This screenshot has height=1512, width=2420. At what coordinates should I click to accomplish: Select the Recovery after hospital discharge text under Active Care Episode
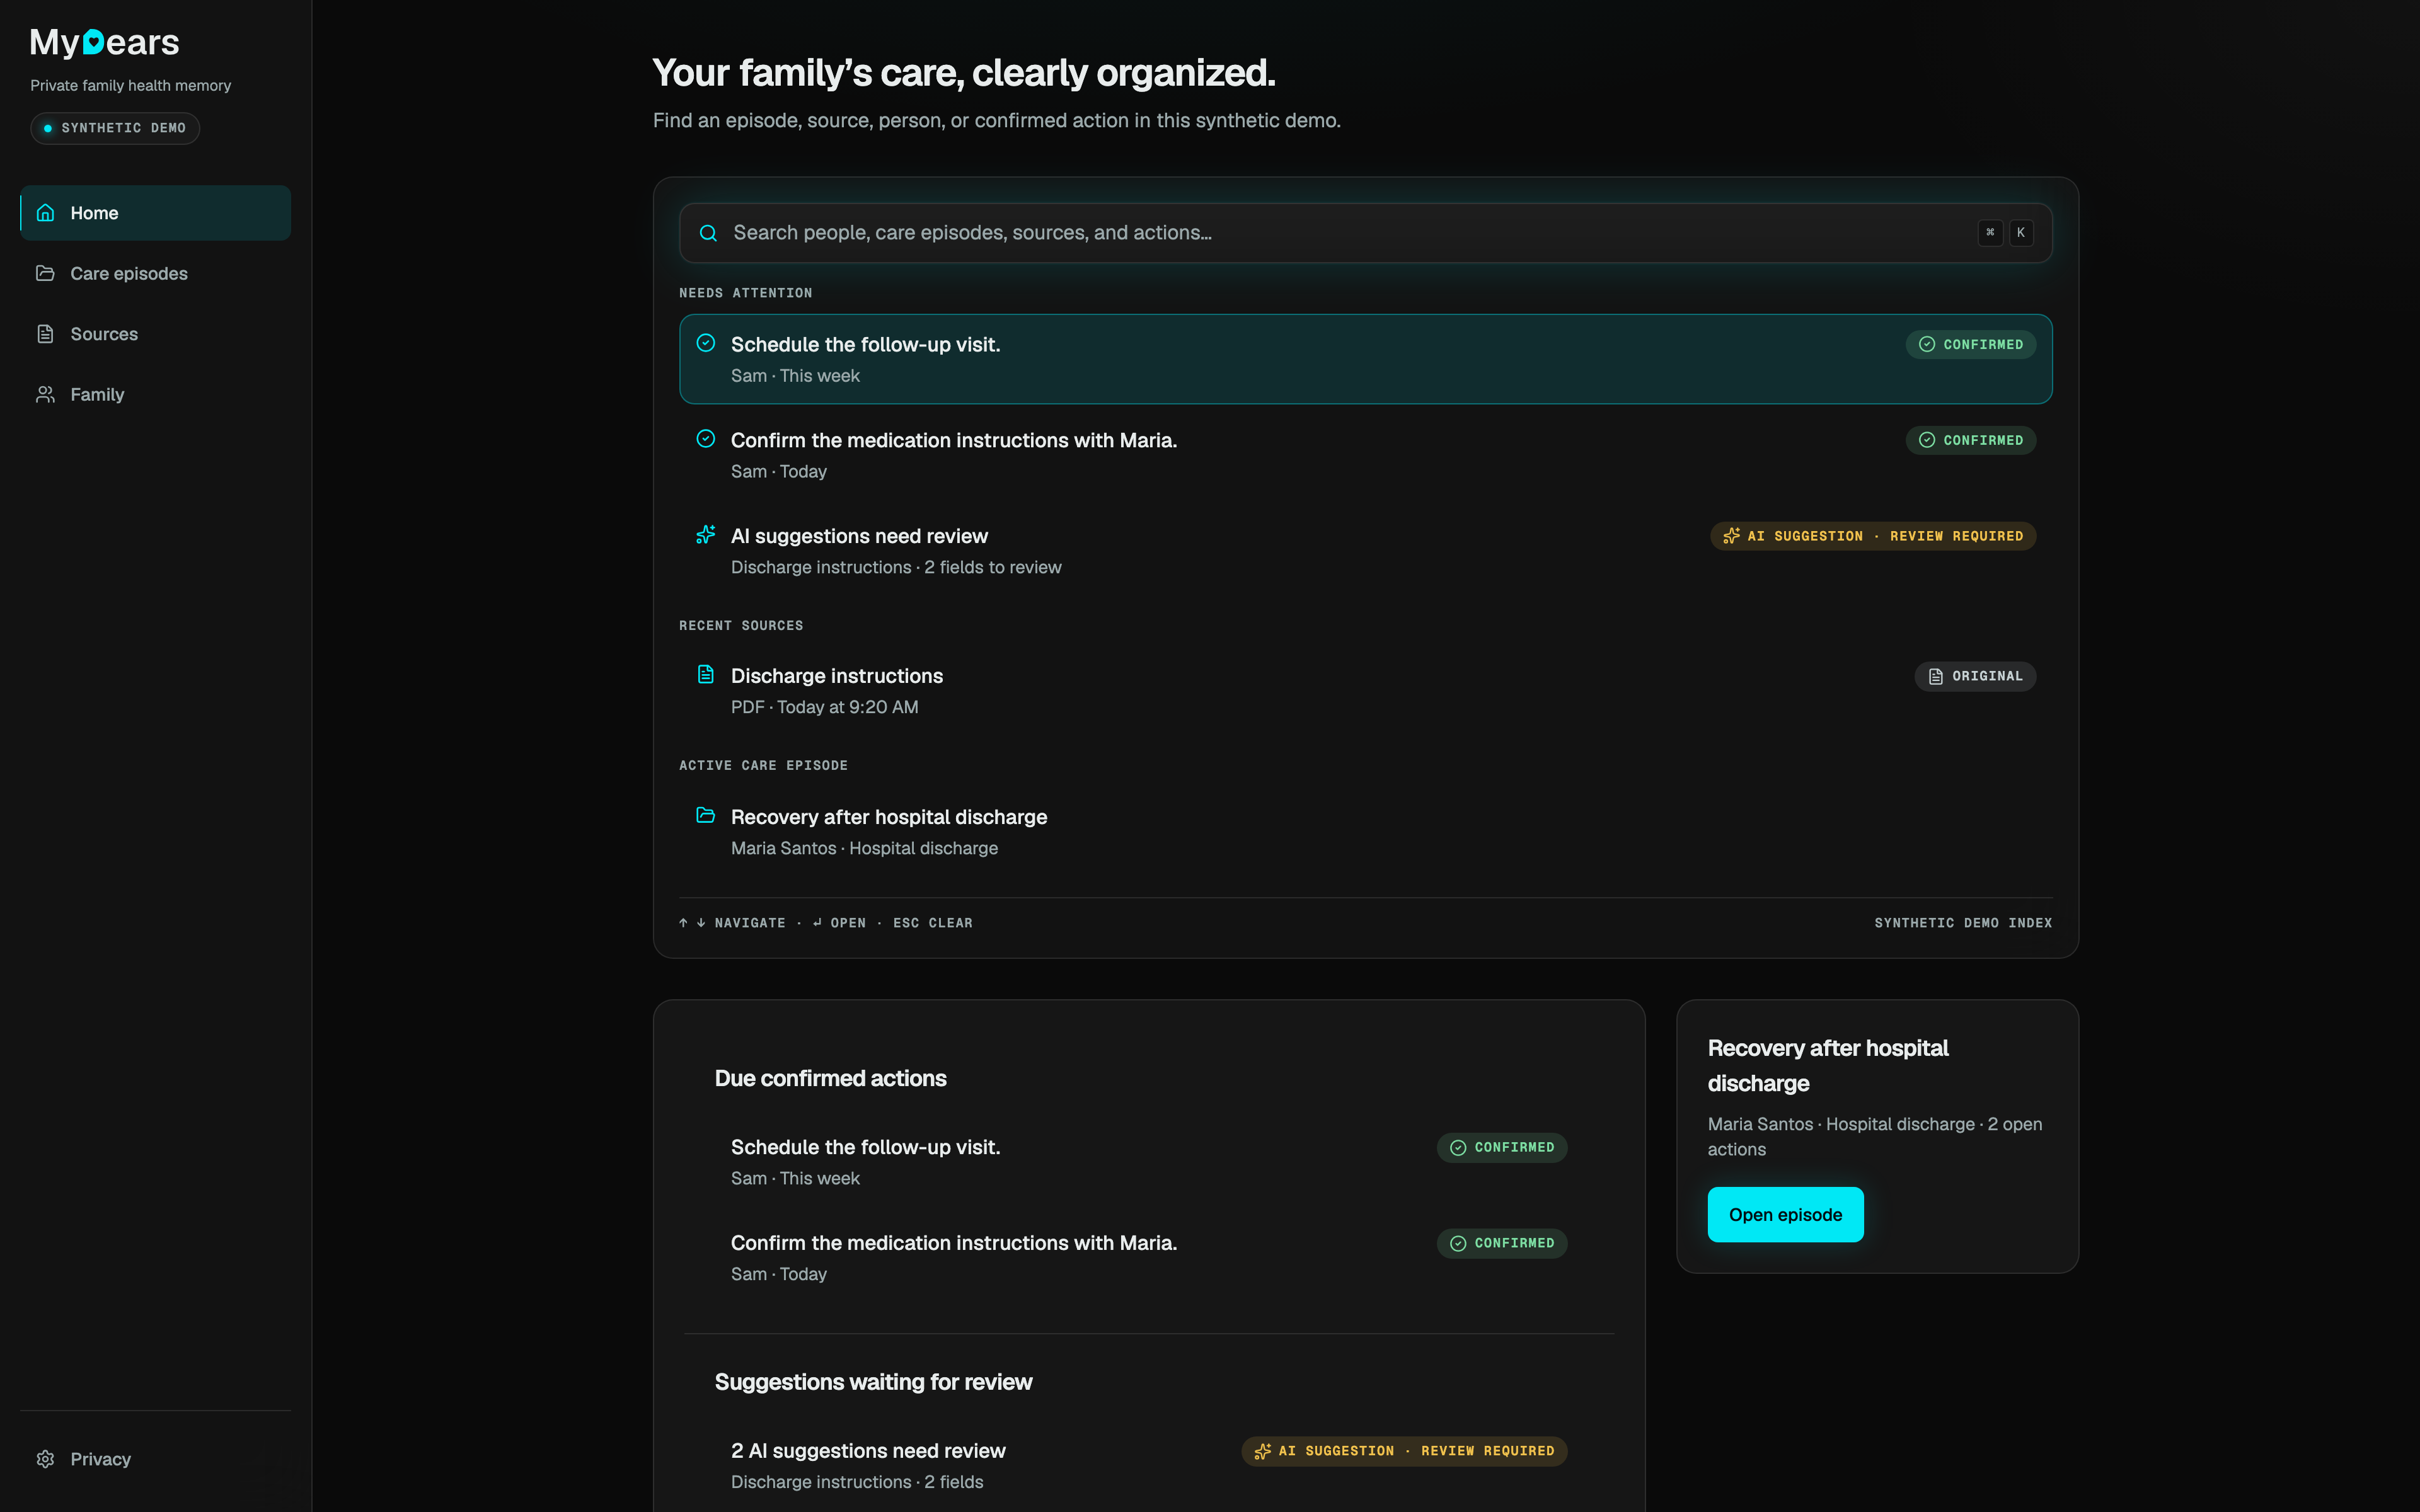point(889,817)
